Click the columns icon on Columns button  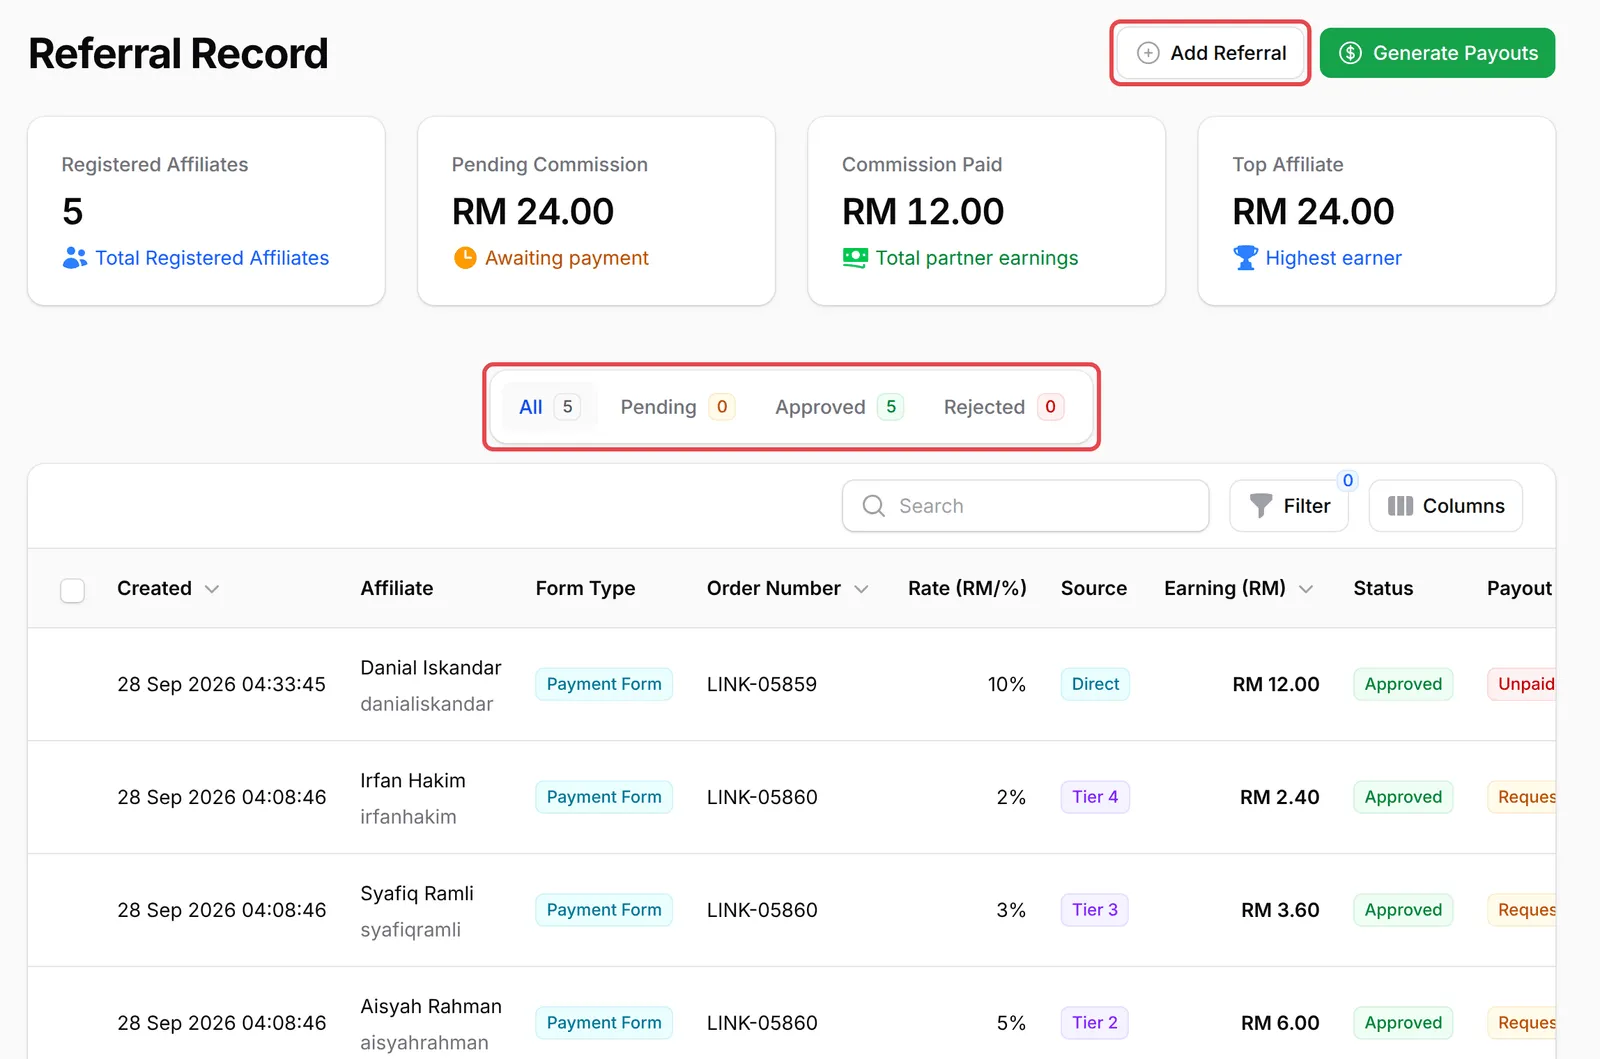(x=1400, y=506)
